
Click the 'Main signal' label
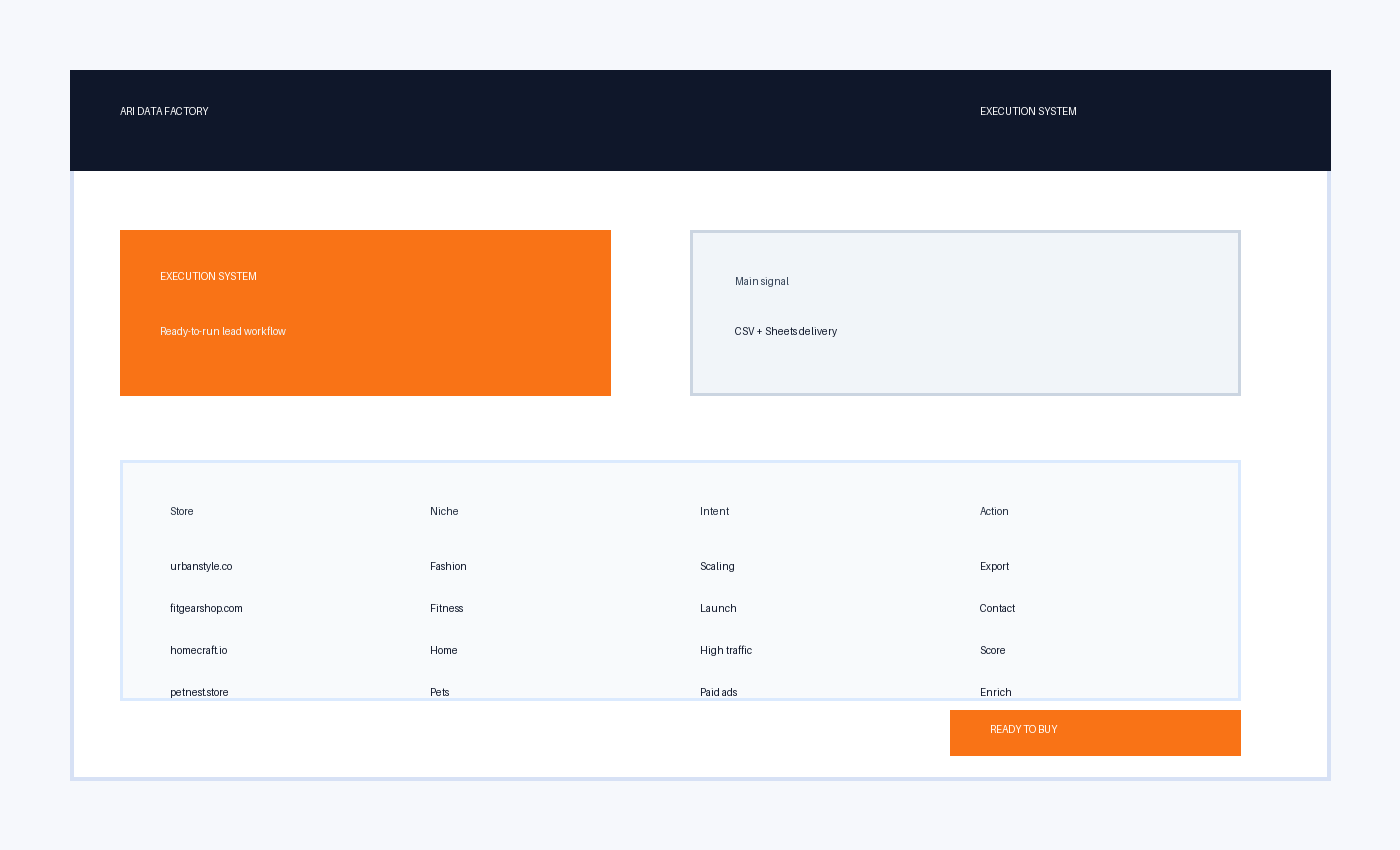762,281
